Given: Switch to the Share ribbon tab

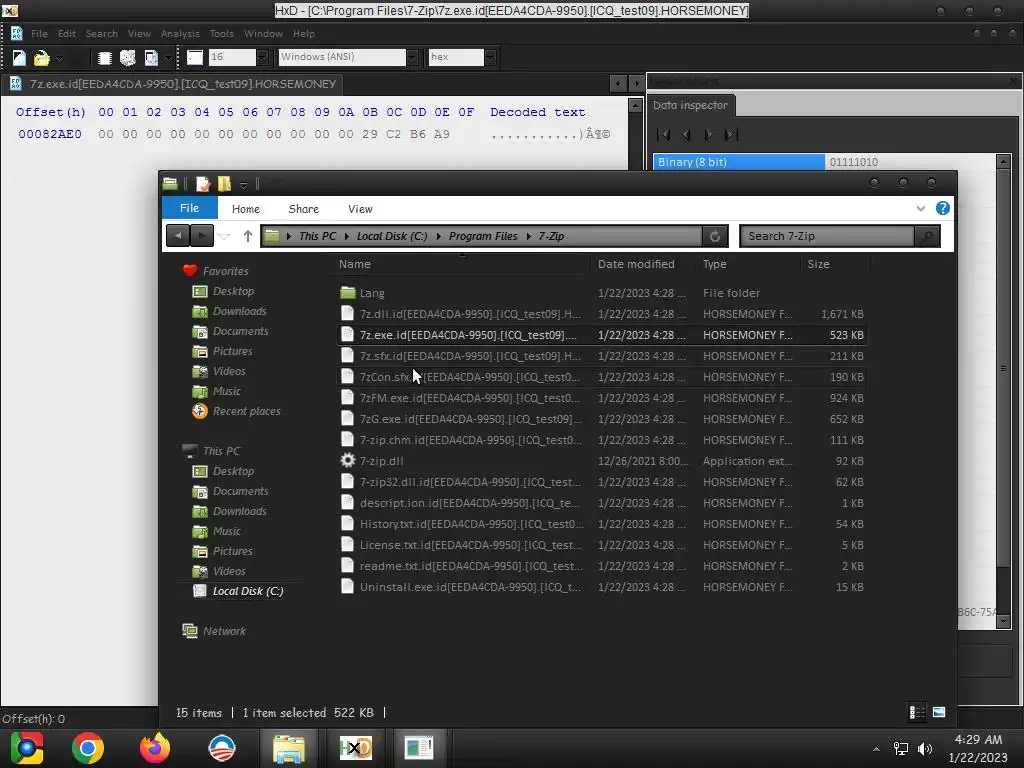Looking at the screenshot, I should pyautogui.click(x=304, y=209).
